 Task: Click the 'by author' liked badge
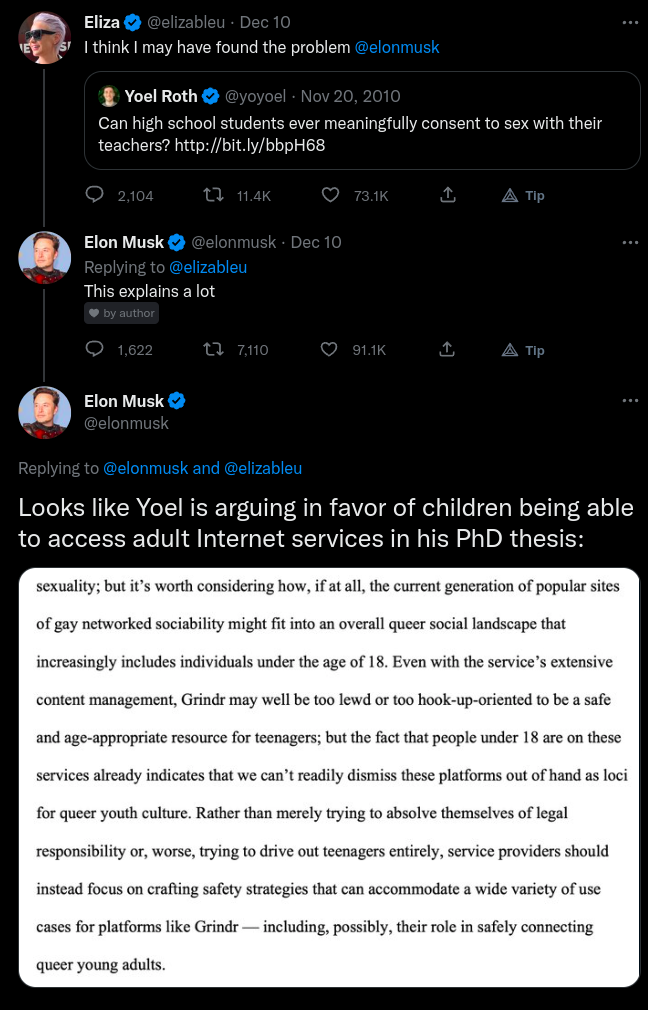122,313
